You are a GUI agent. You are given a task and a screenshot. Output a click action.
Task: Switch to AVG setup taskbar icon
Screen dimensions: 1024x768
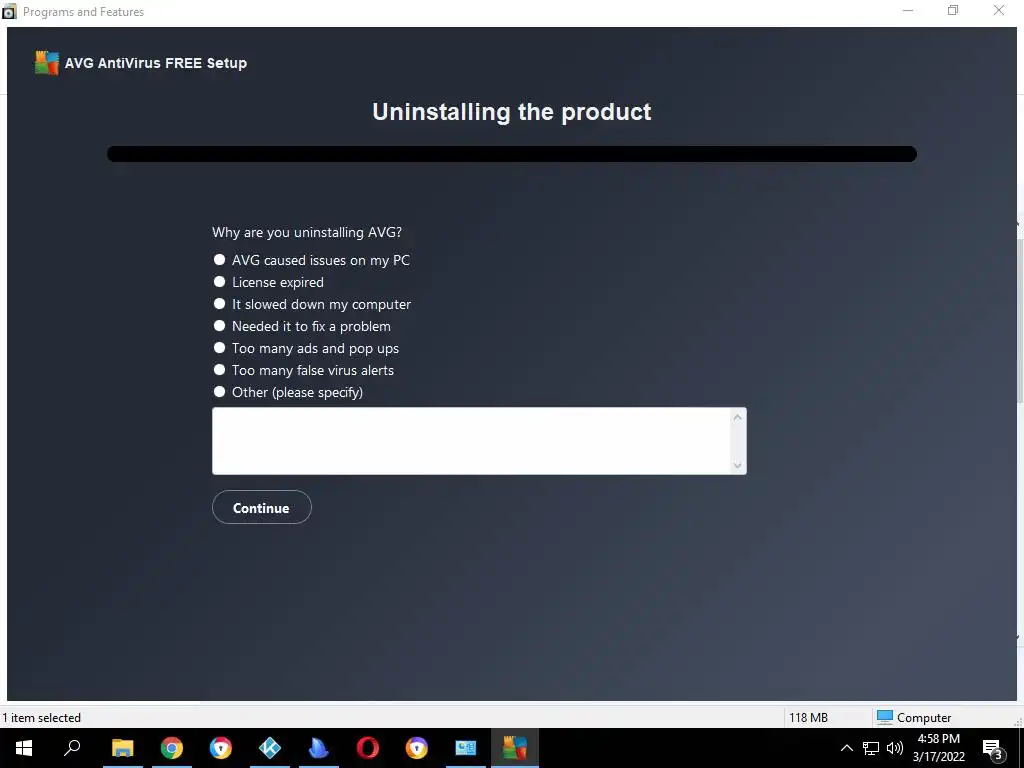pos(515,748)
